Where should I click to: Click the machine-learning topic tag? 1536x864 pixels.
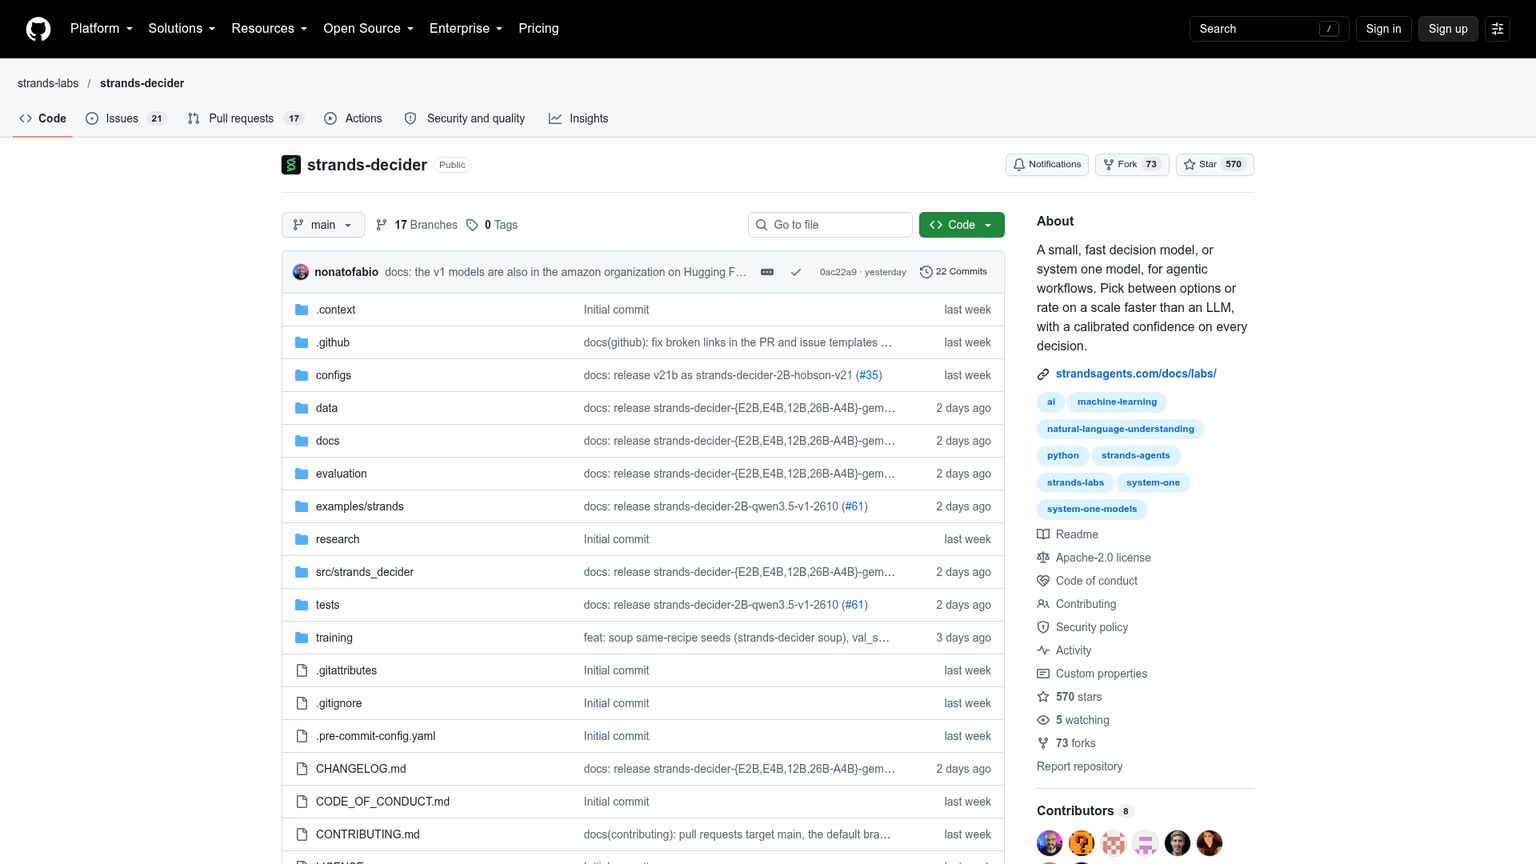pyautogui.click(x=1117, y=402)
